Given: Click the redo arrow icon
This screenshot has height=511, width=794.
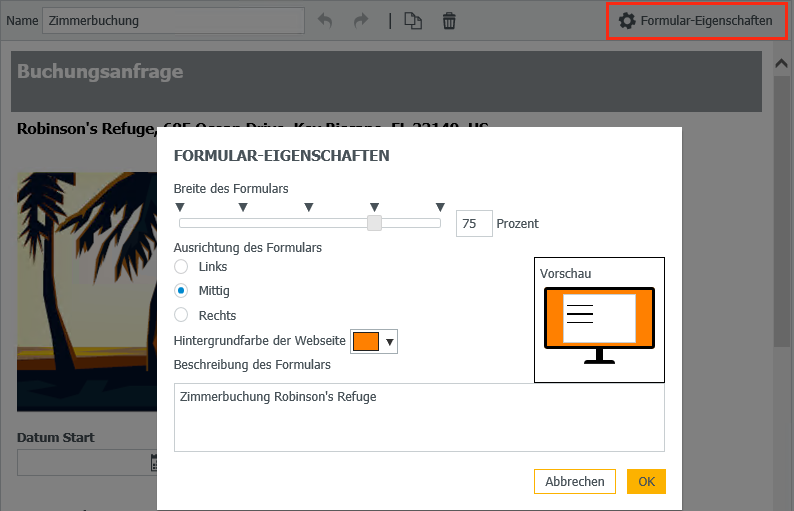Looking at the screenshot, I should [361, 21].
